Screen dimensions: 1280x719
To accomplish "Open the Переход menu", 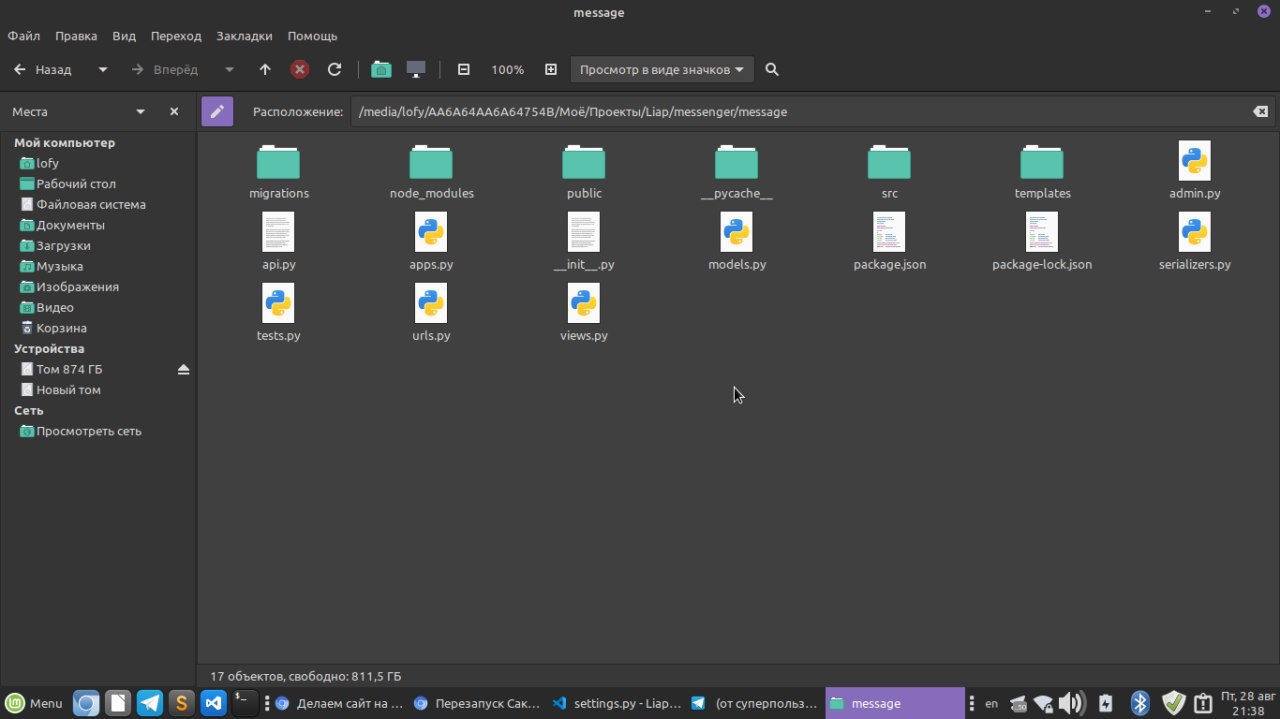I will point(176,36).
